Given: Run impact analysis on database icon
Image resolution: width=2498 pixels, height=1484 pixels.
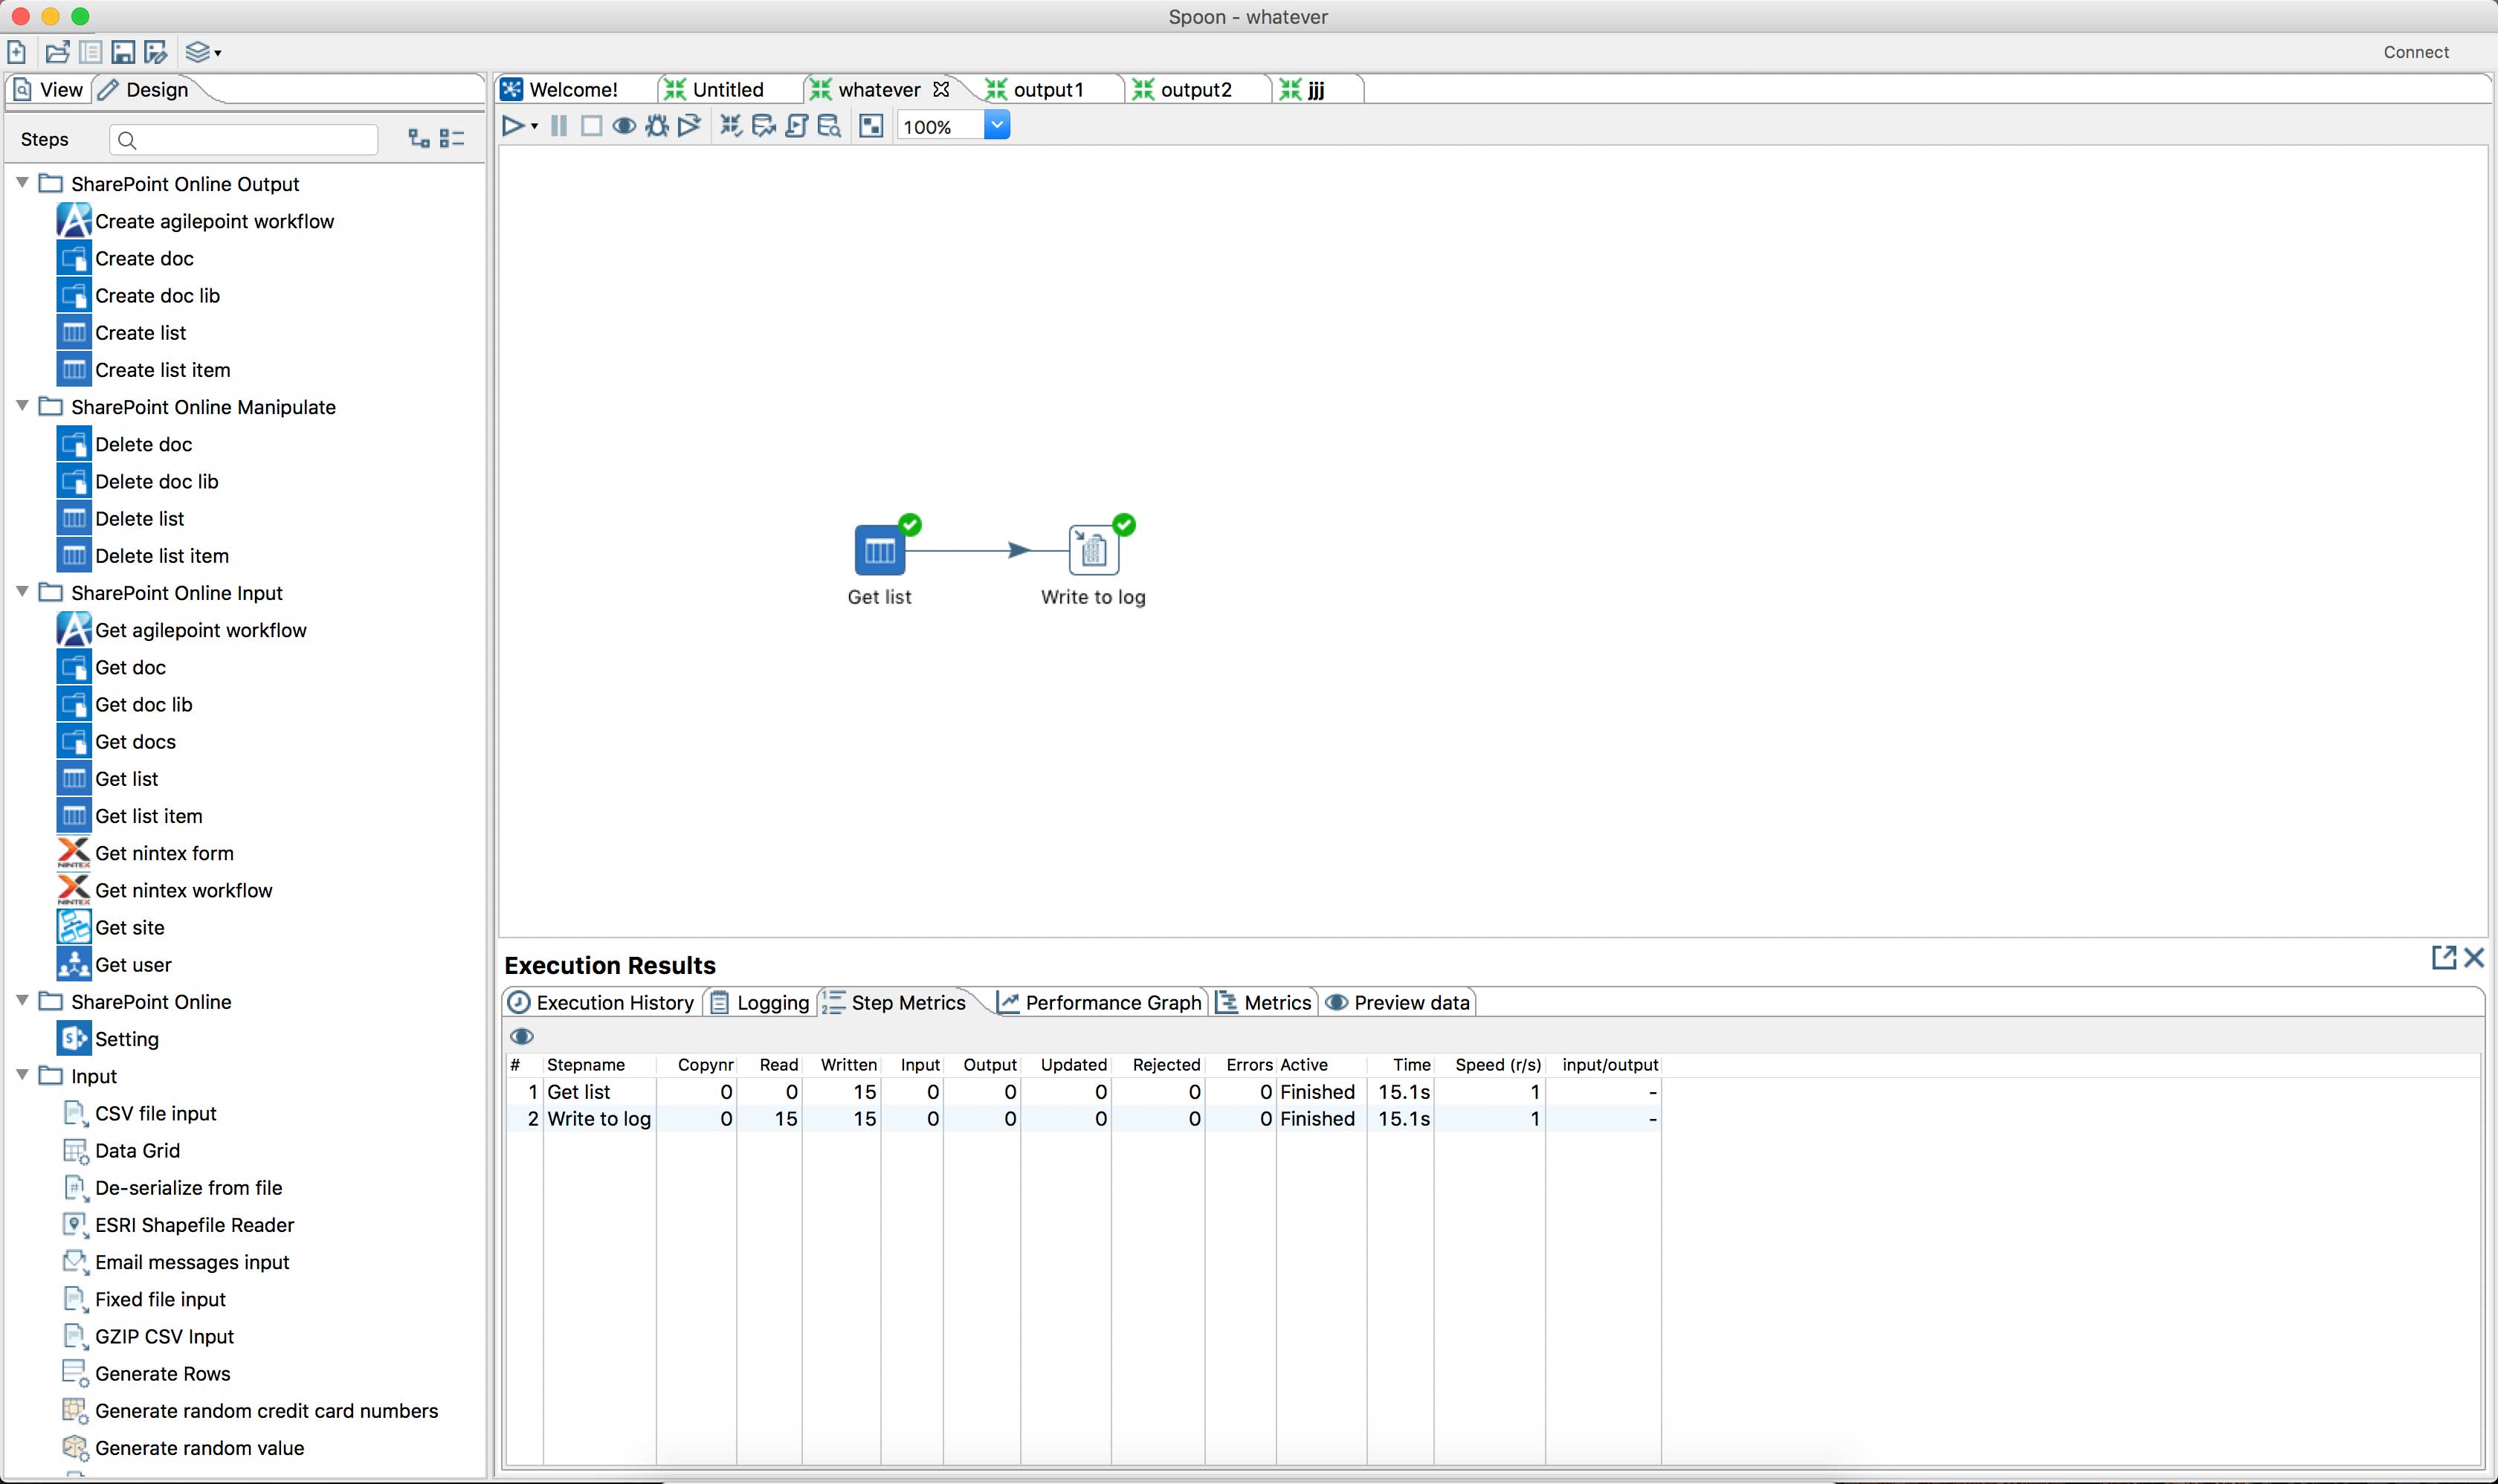Looking at the screenshot, I should (764, 126).
